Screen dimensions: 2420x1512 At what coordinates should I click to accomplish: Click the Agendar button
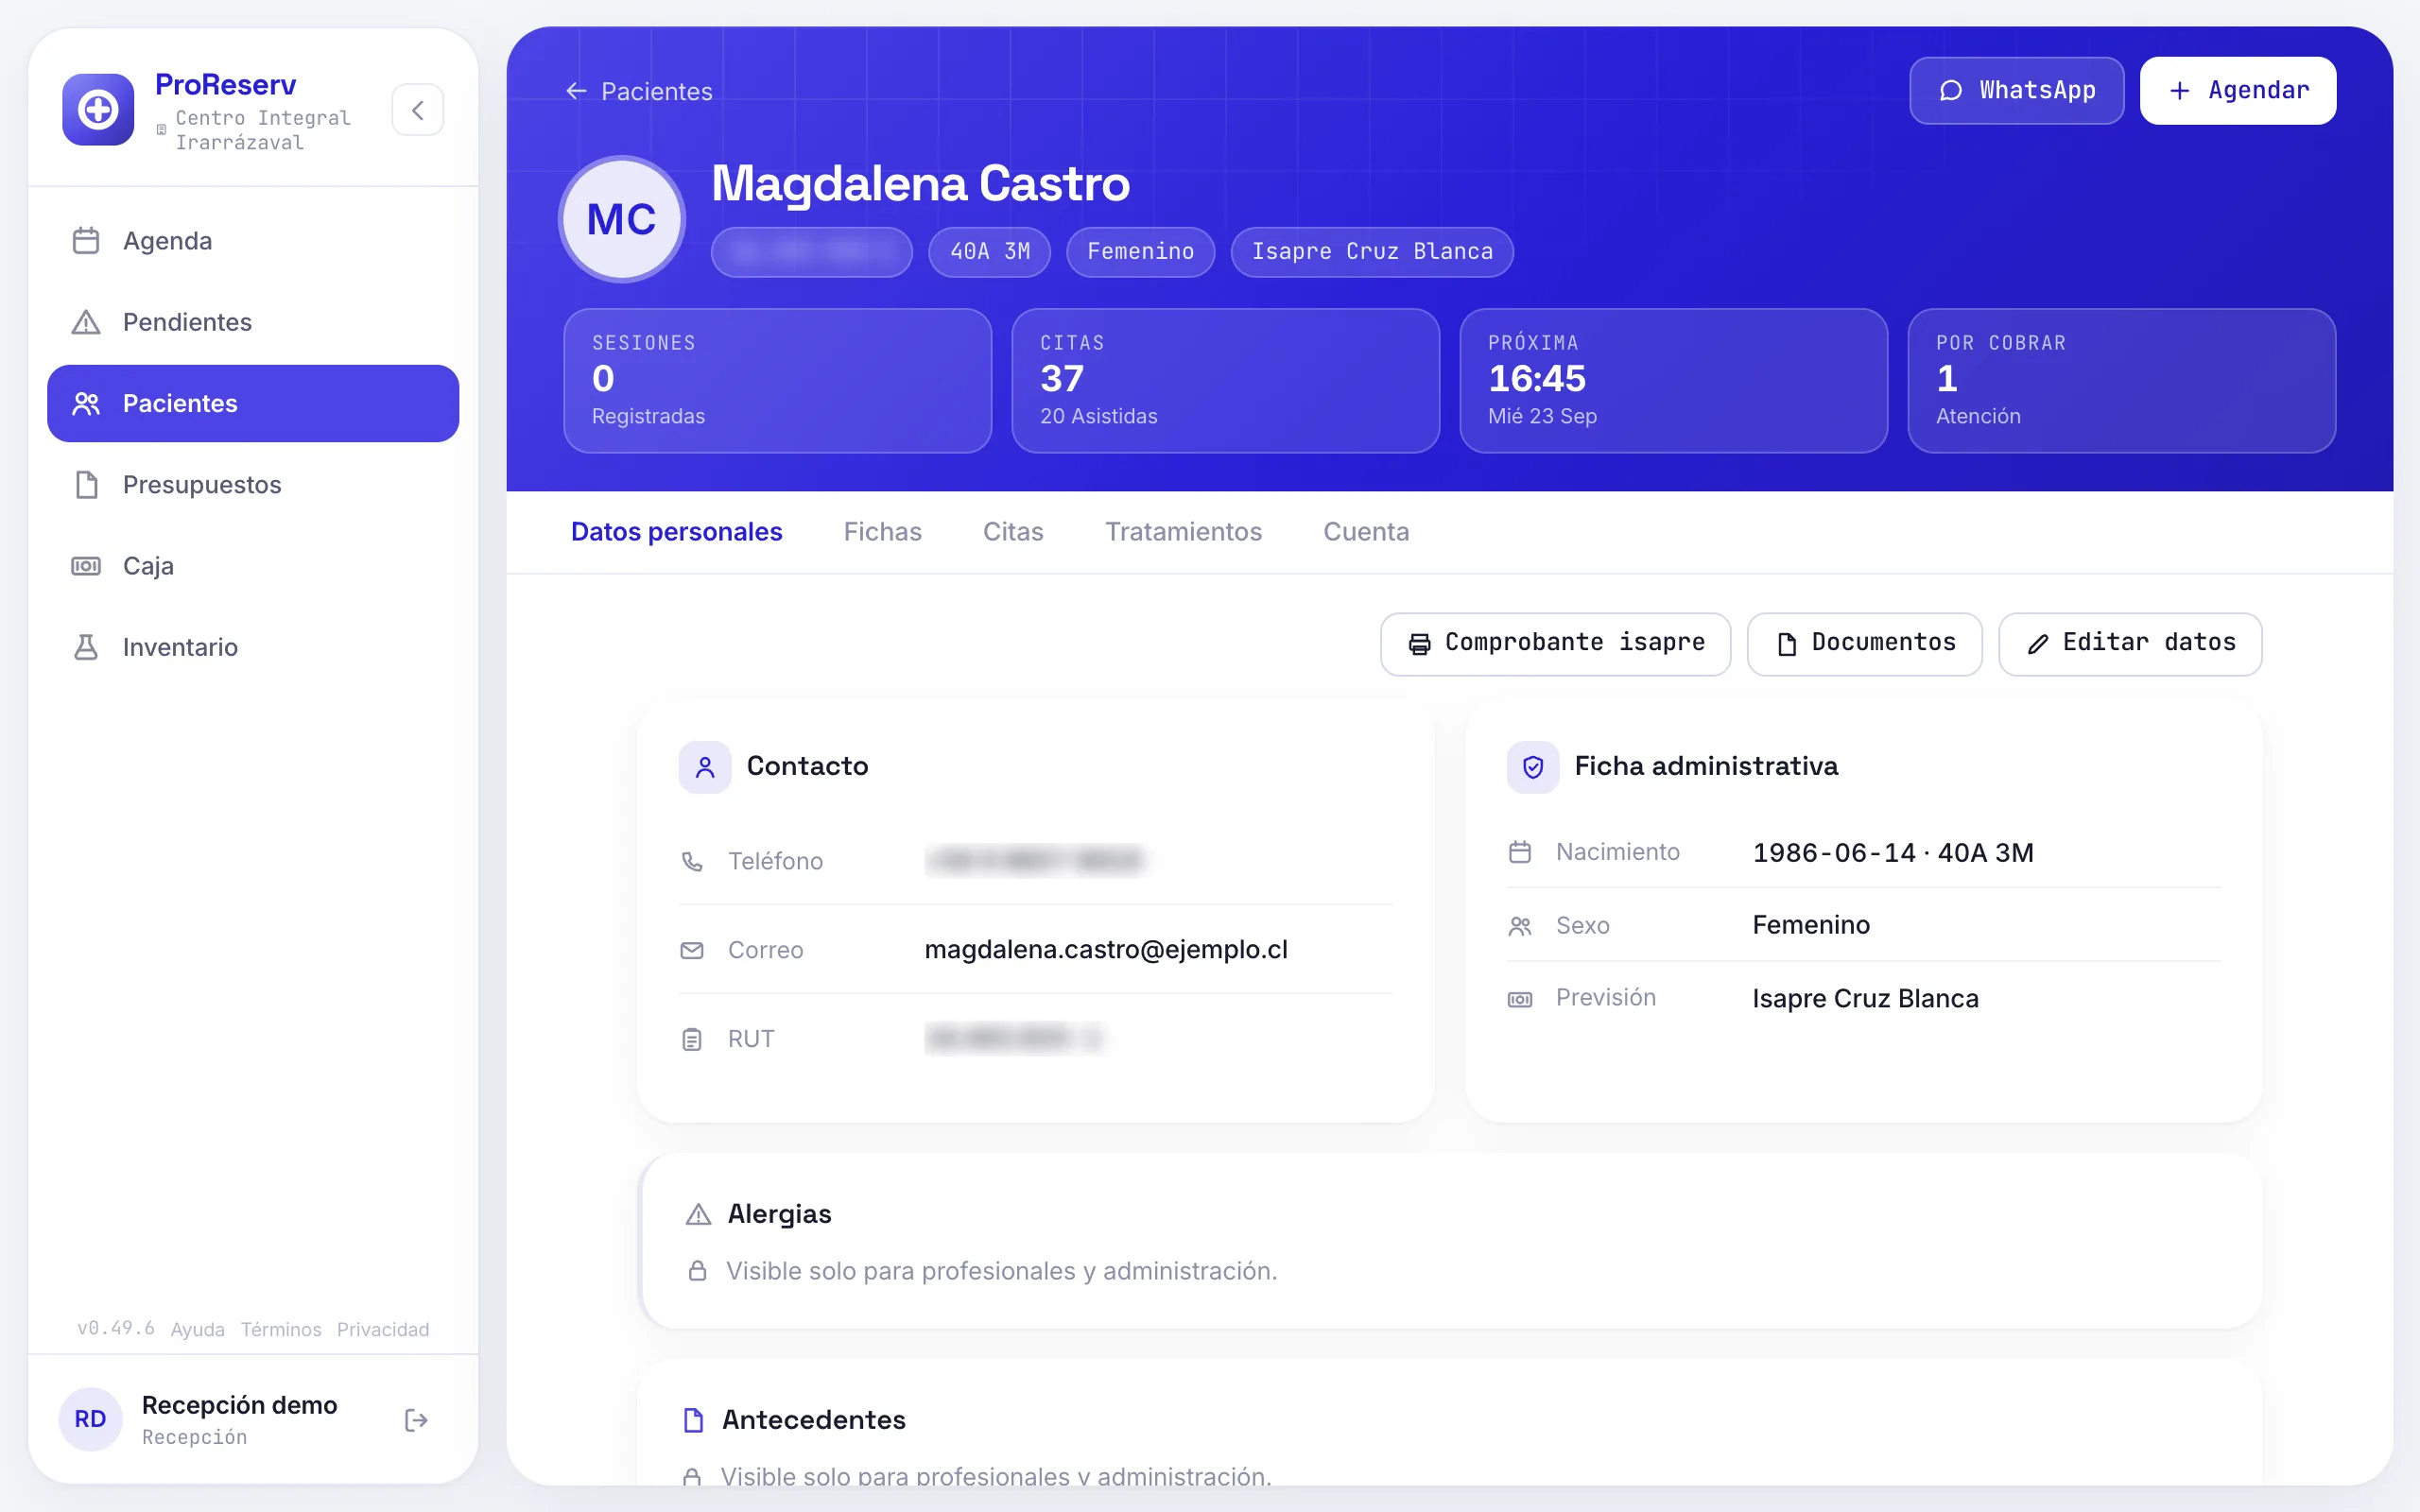[x=2238, y=90]
